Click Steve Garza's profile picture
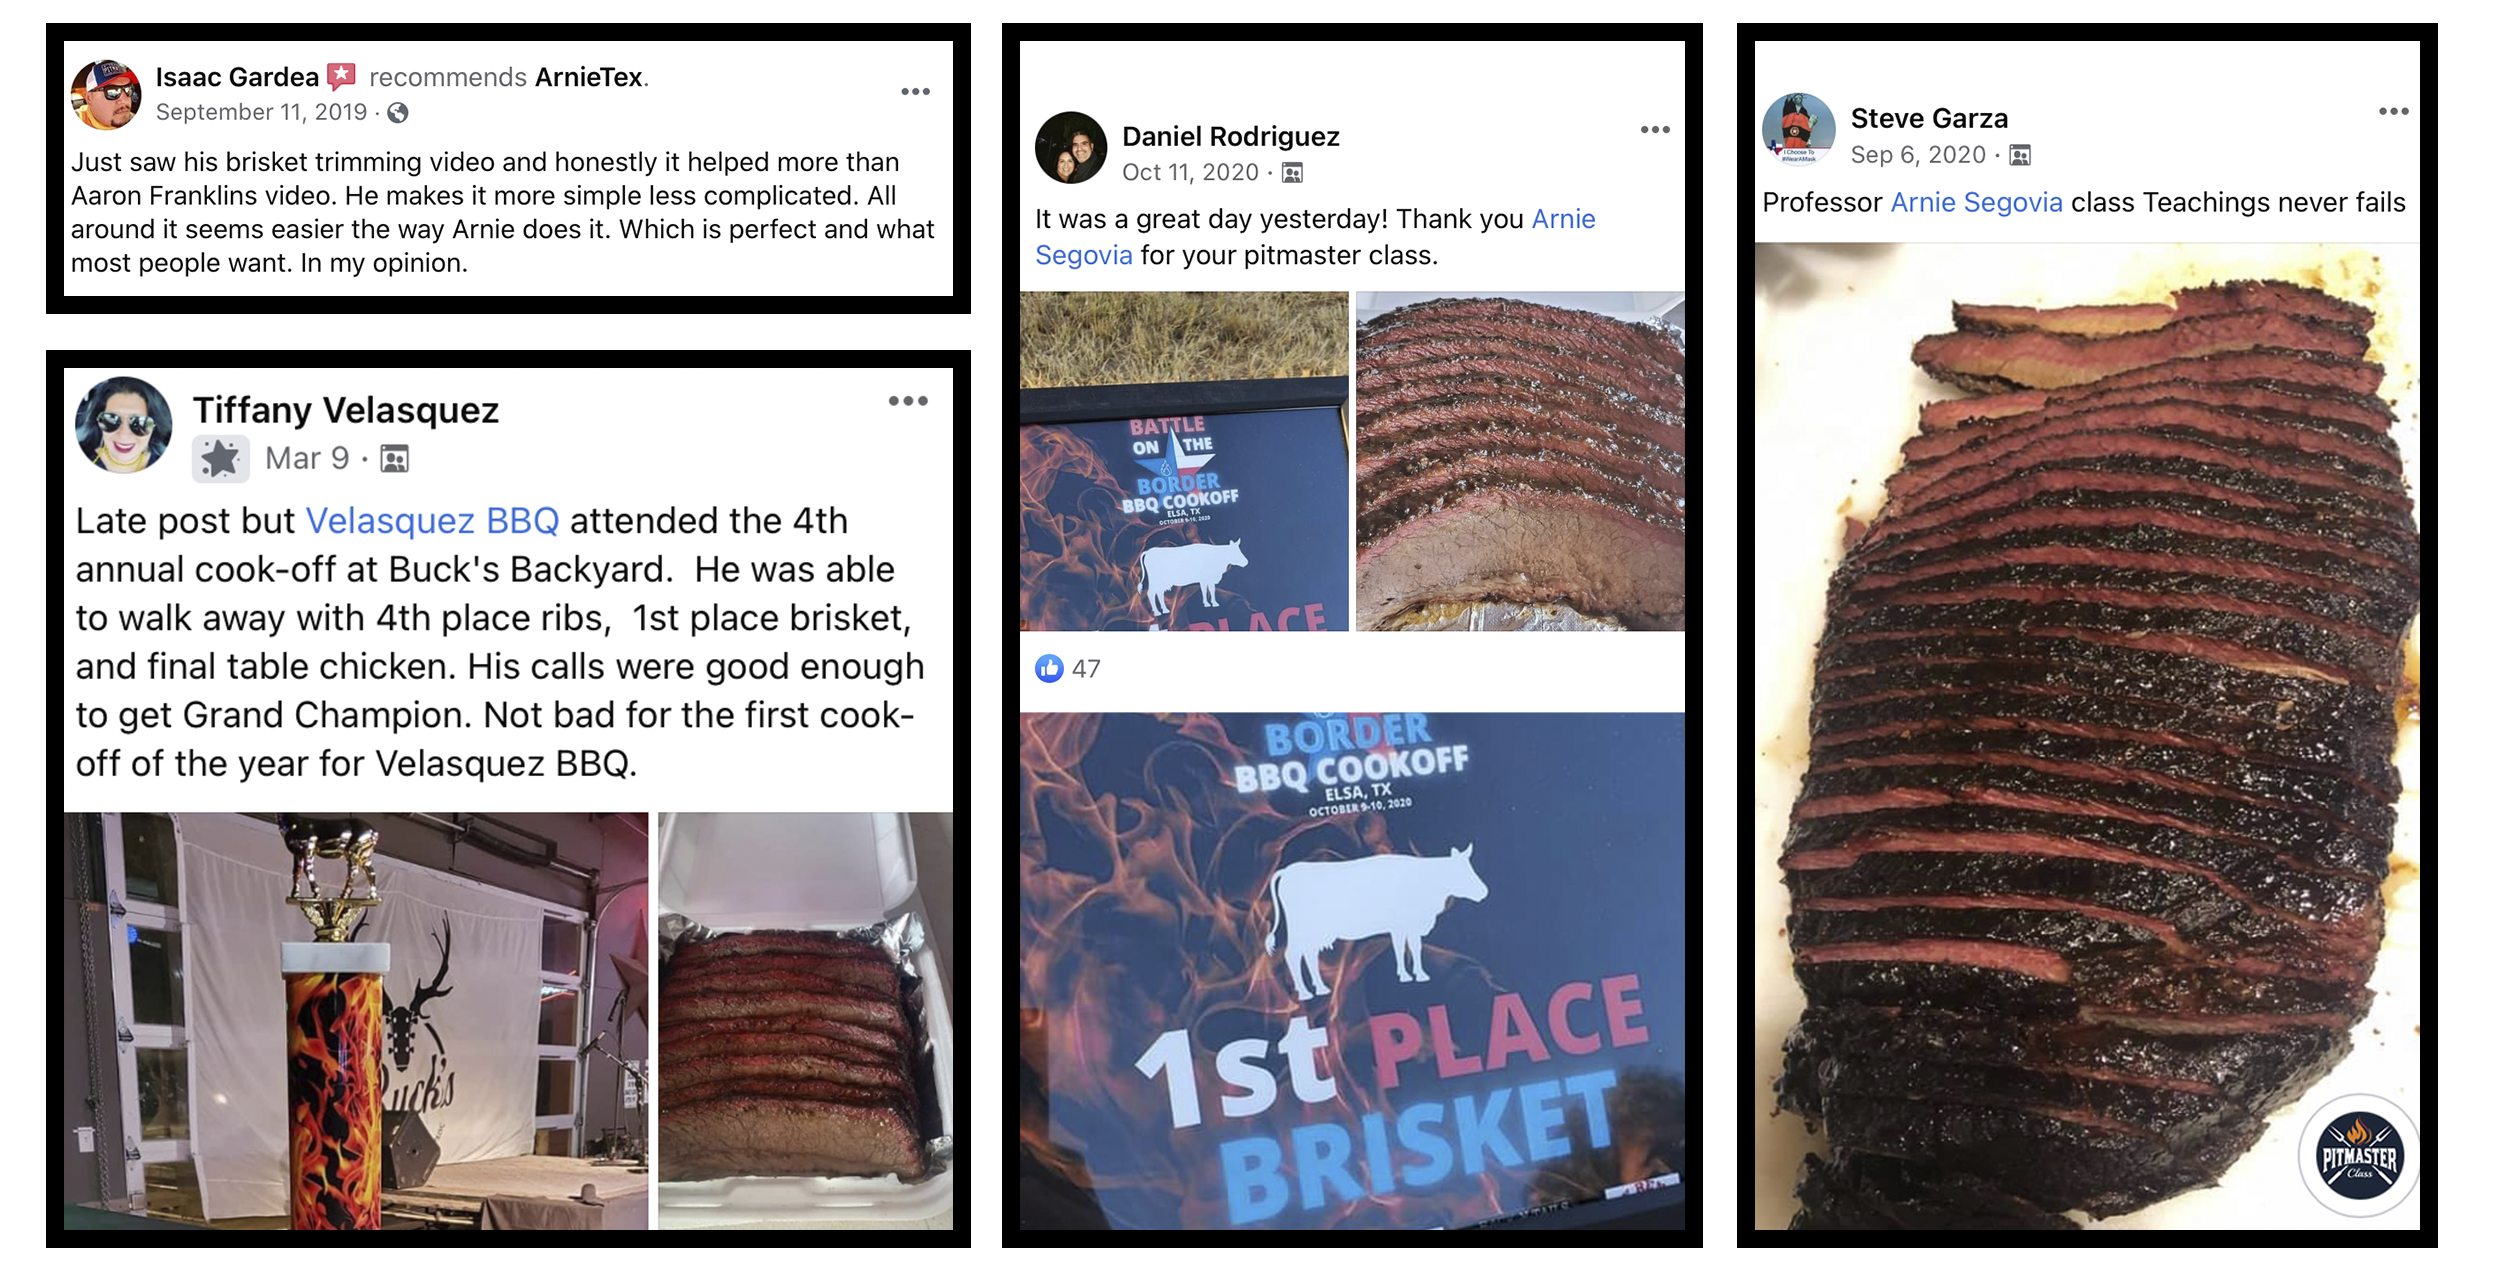 tap(1798, 129)
